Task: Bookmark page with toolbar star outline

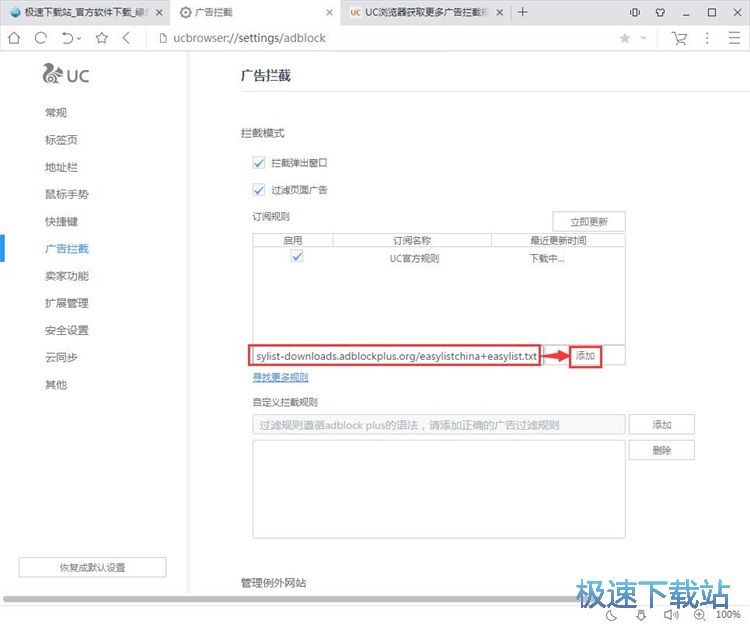Action: pos(101,38)
